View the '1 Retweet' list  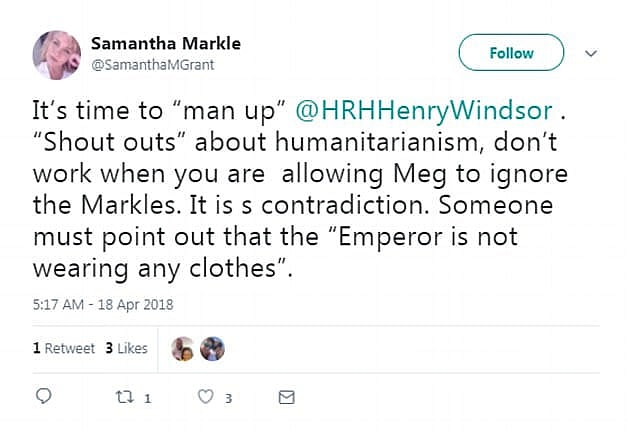click(x=63, y=348)
